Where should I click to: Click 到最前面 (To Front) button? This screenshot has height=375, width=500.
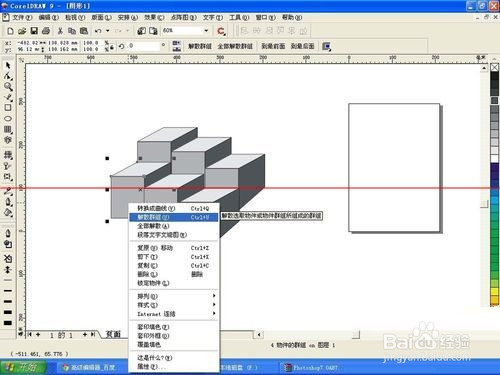(273, 46)
